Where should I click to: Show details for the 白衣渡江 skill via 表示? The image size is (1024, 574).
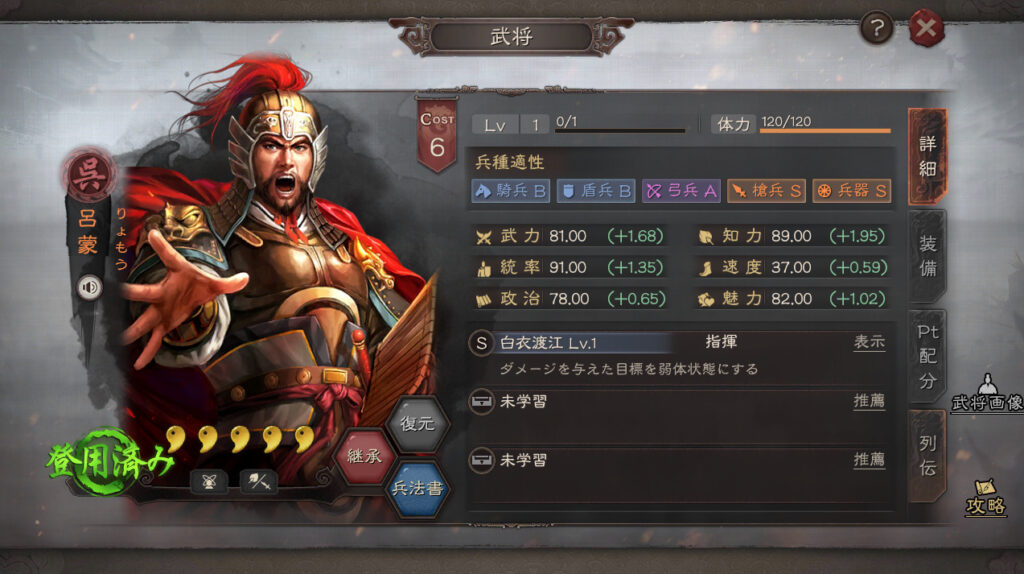(869, 342)
